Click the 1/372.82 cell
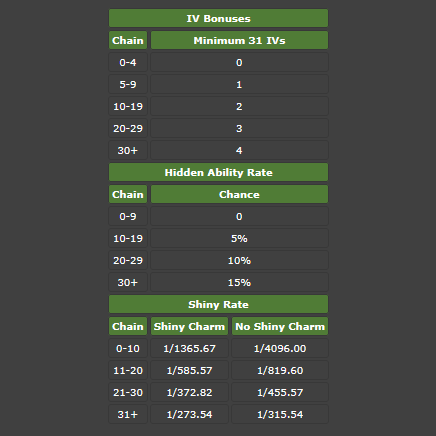 pyautogui.click(x=189, y=392)
